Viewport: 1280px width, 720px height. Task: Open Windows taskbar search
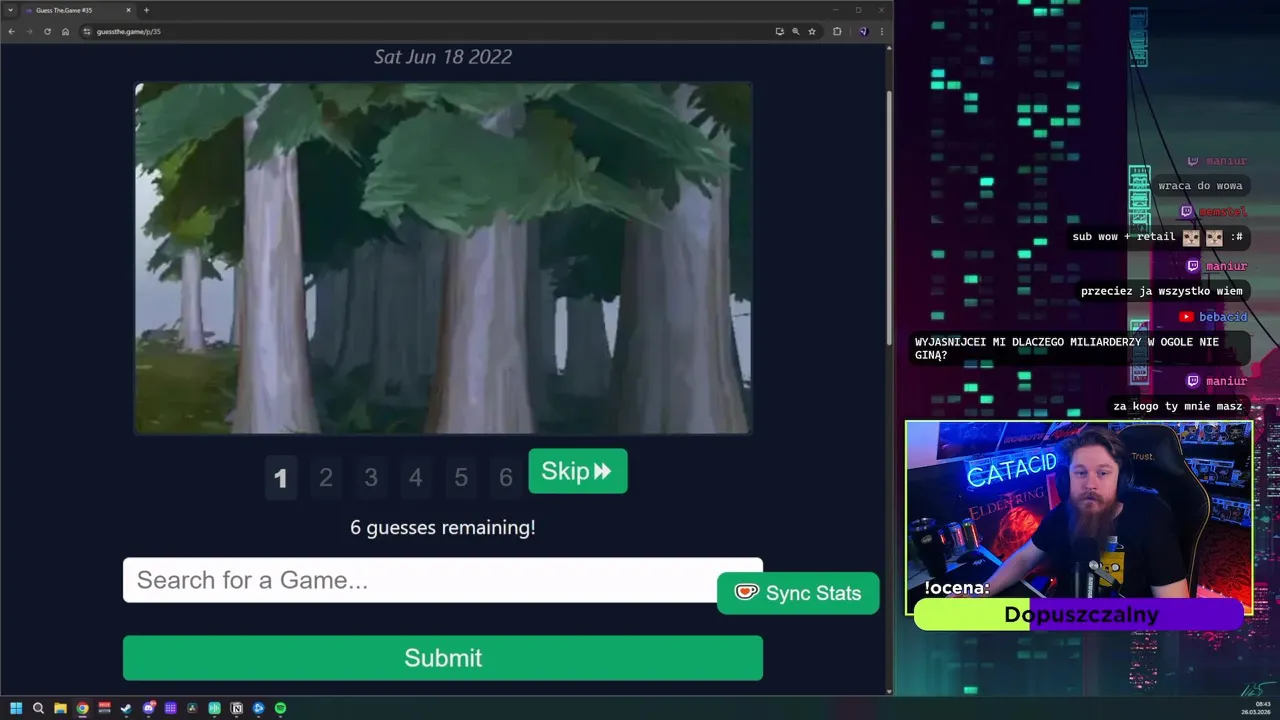(x=38, y=708)
